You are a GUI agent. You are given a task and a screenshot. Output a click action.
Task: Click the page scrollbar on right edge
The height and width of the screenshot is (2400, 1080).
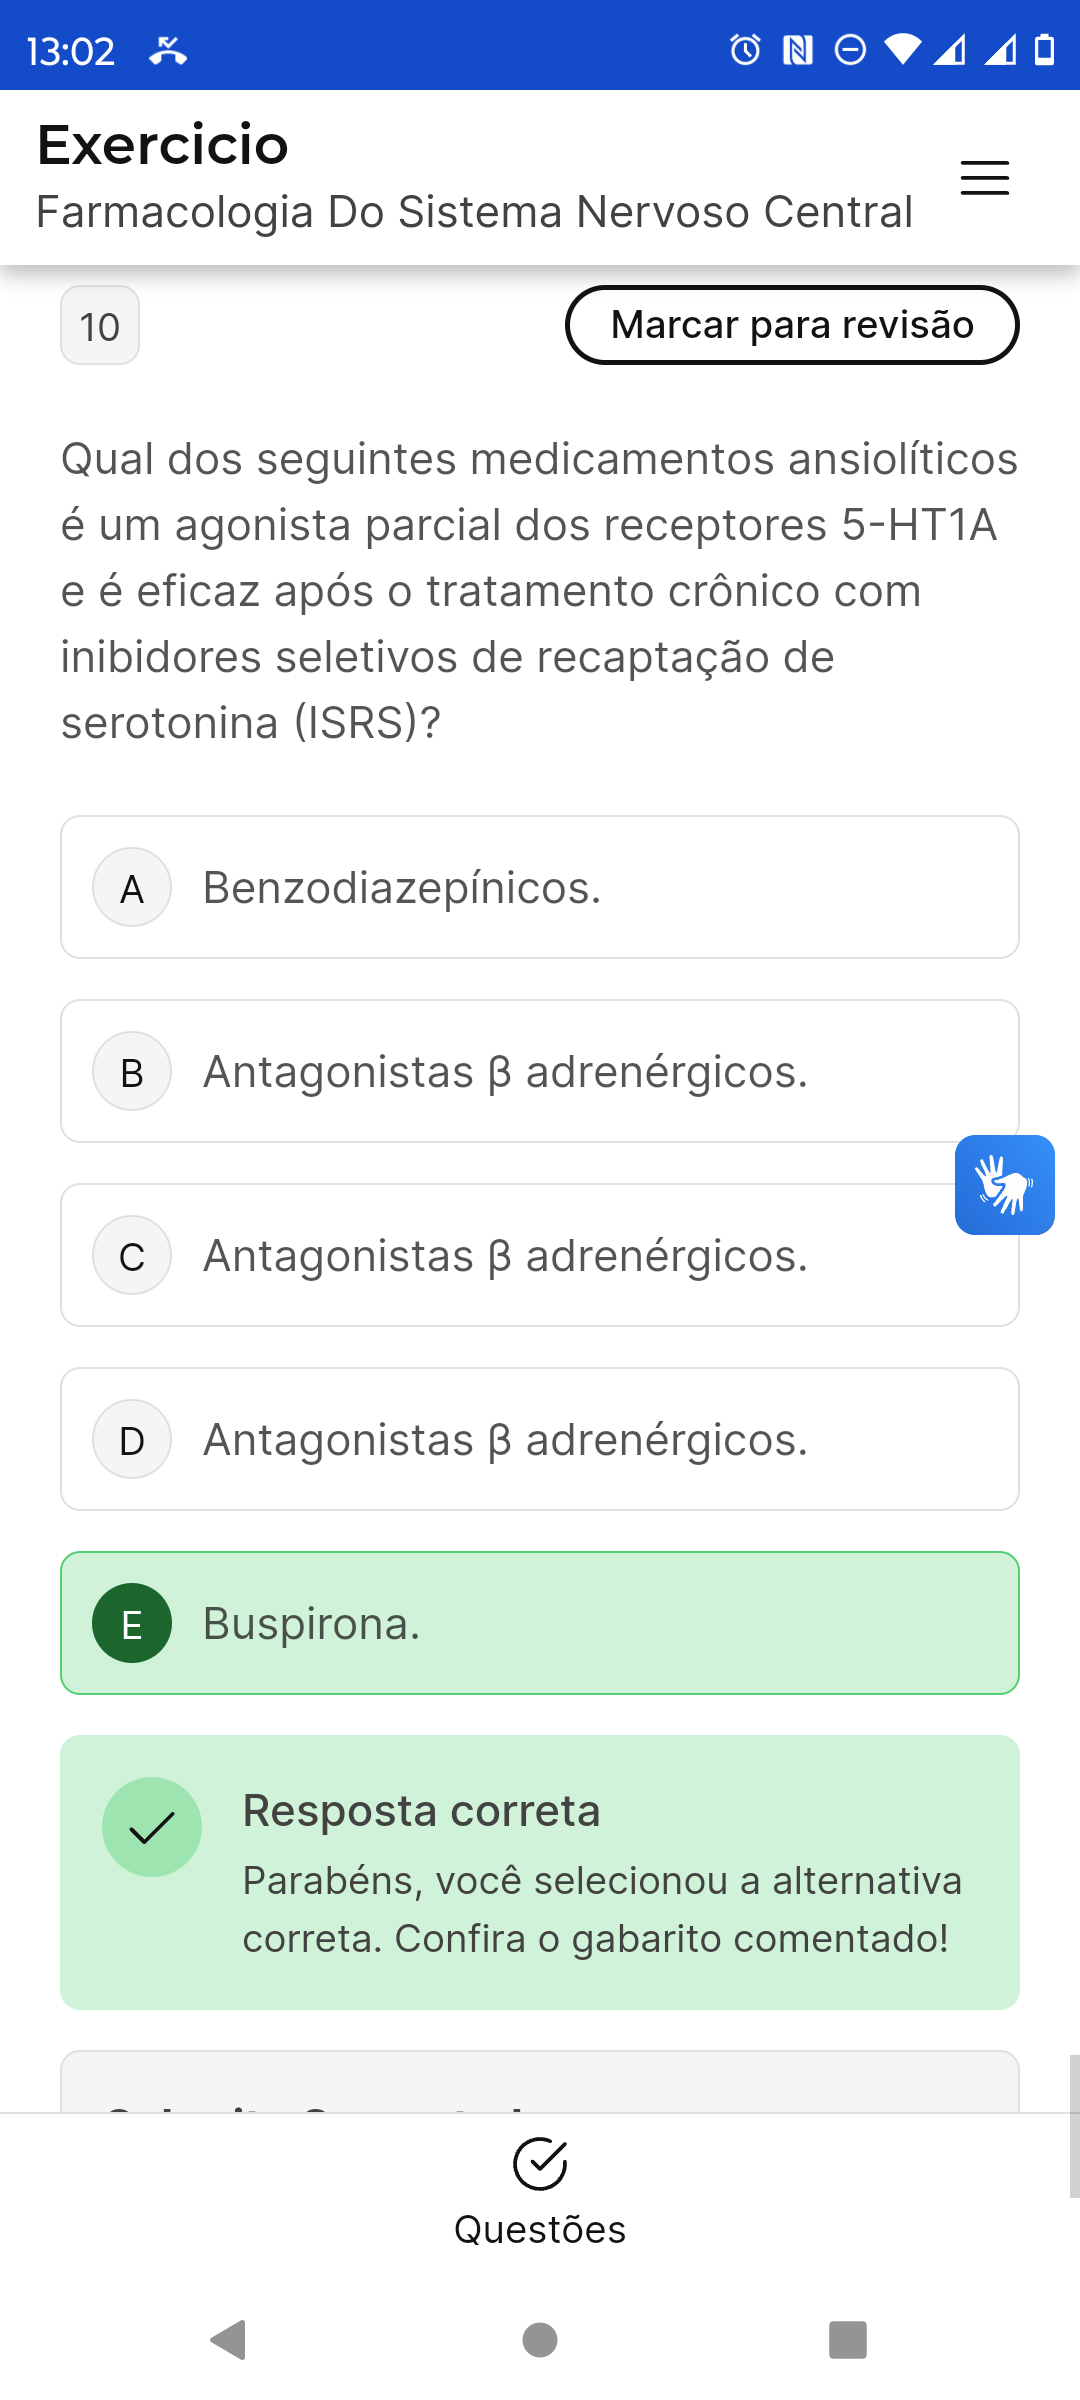point(1074,2126)
